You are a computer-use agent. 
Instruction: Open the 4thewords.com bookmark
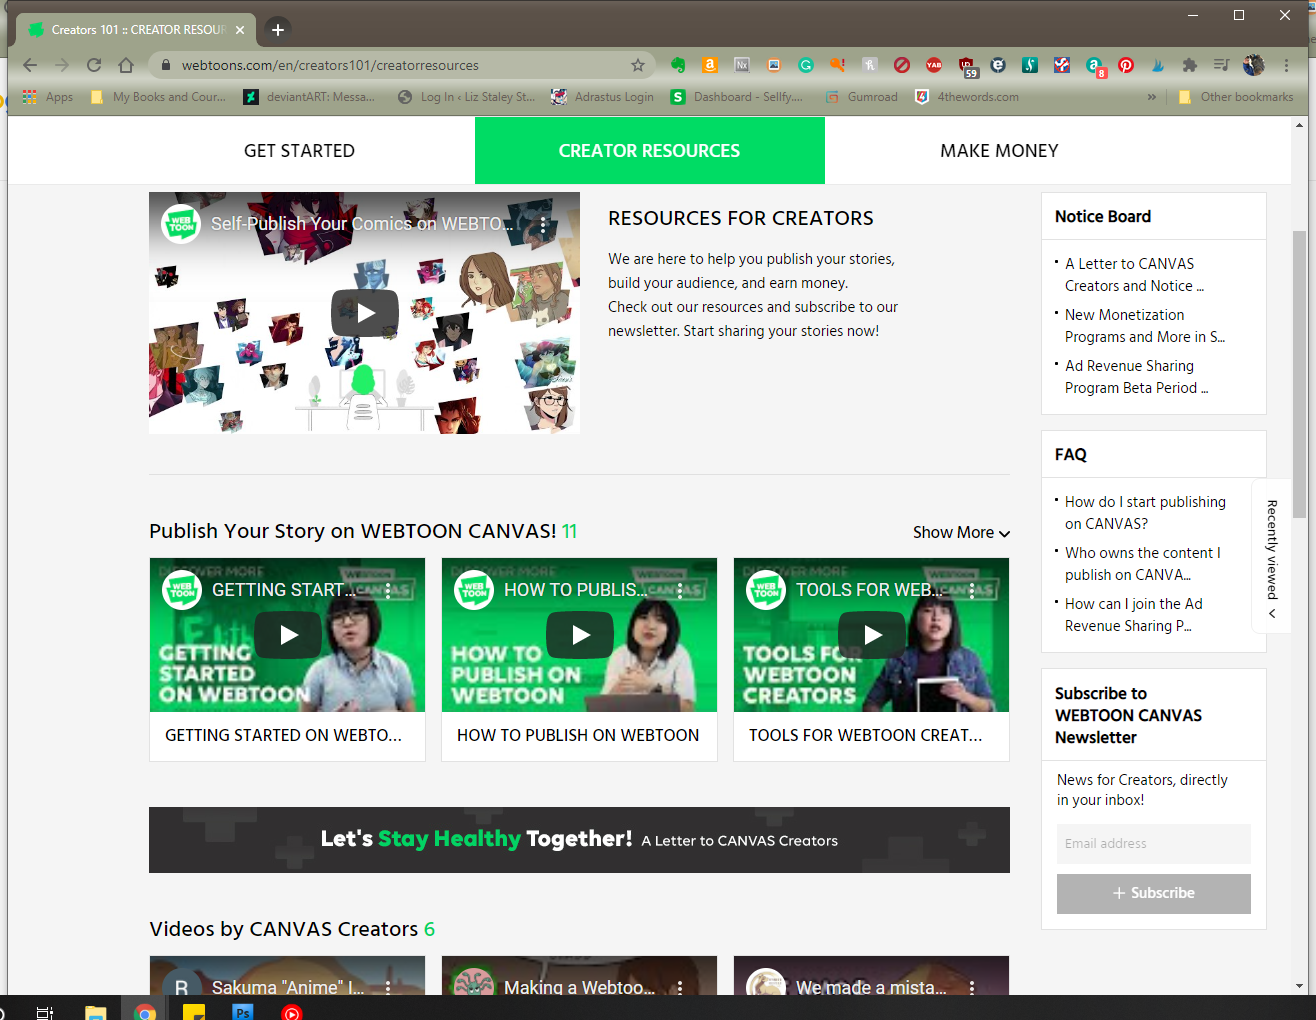(x=968, y=97)
